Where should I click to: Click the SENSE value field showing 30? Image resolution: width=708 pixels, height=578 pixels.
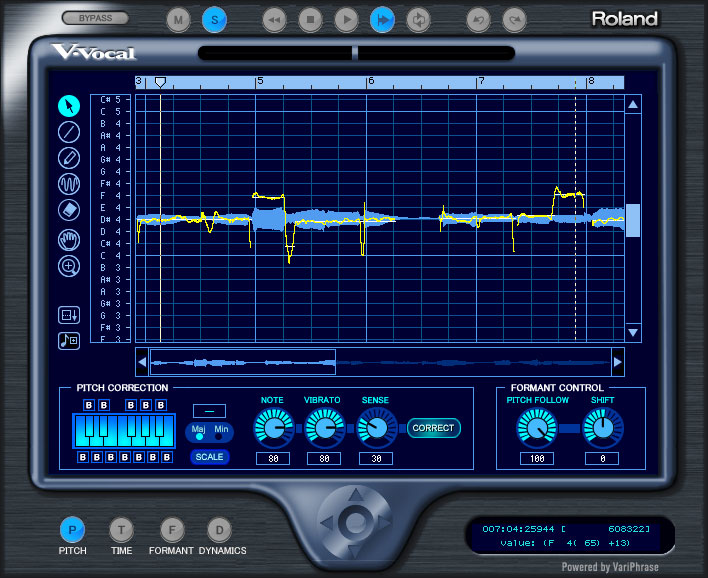[x=376, y=458]
